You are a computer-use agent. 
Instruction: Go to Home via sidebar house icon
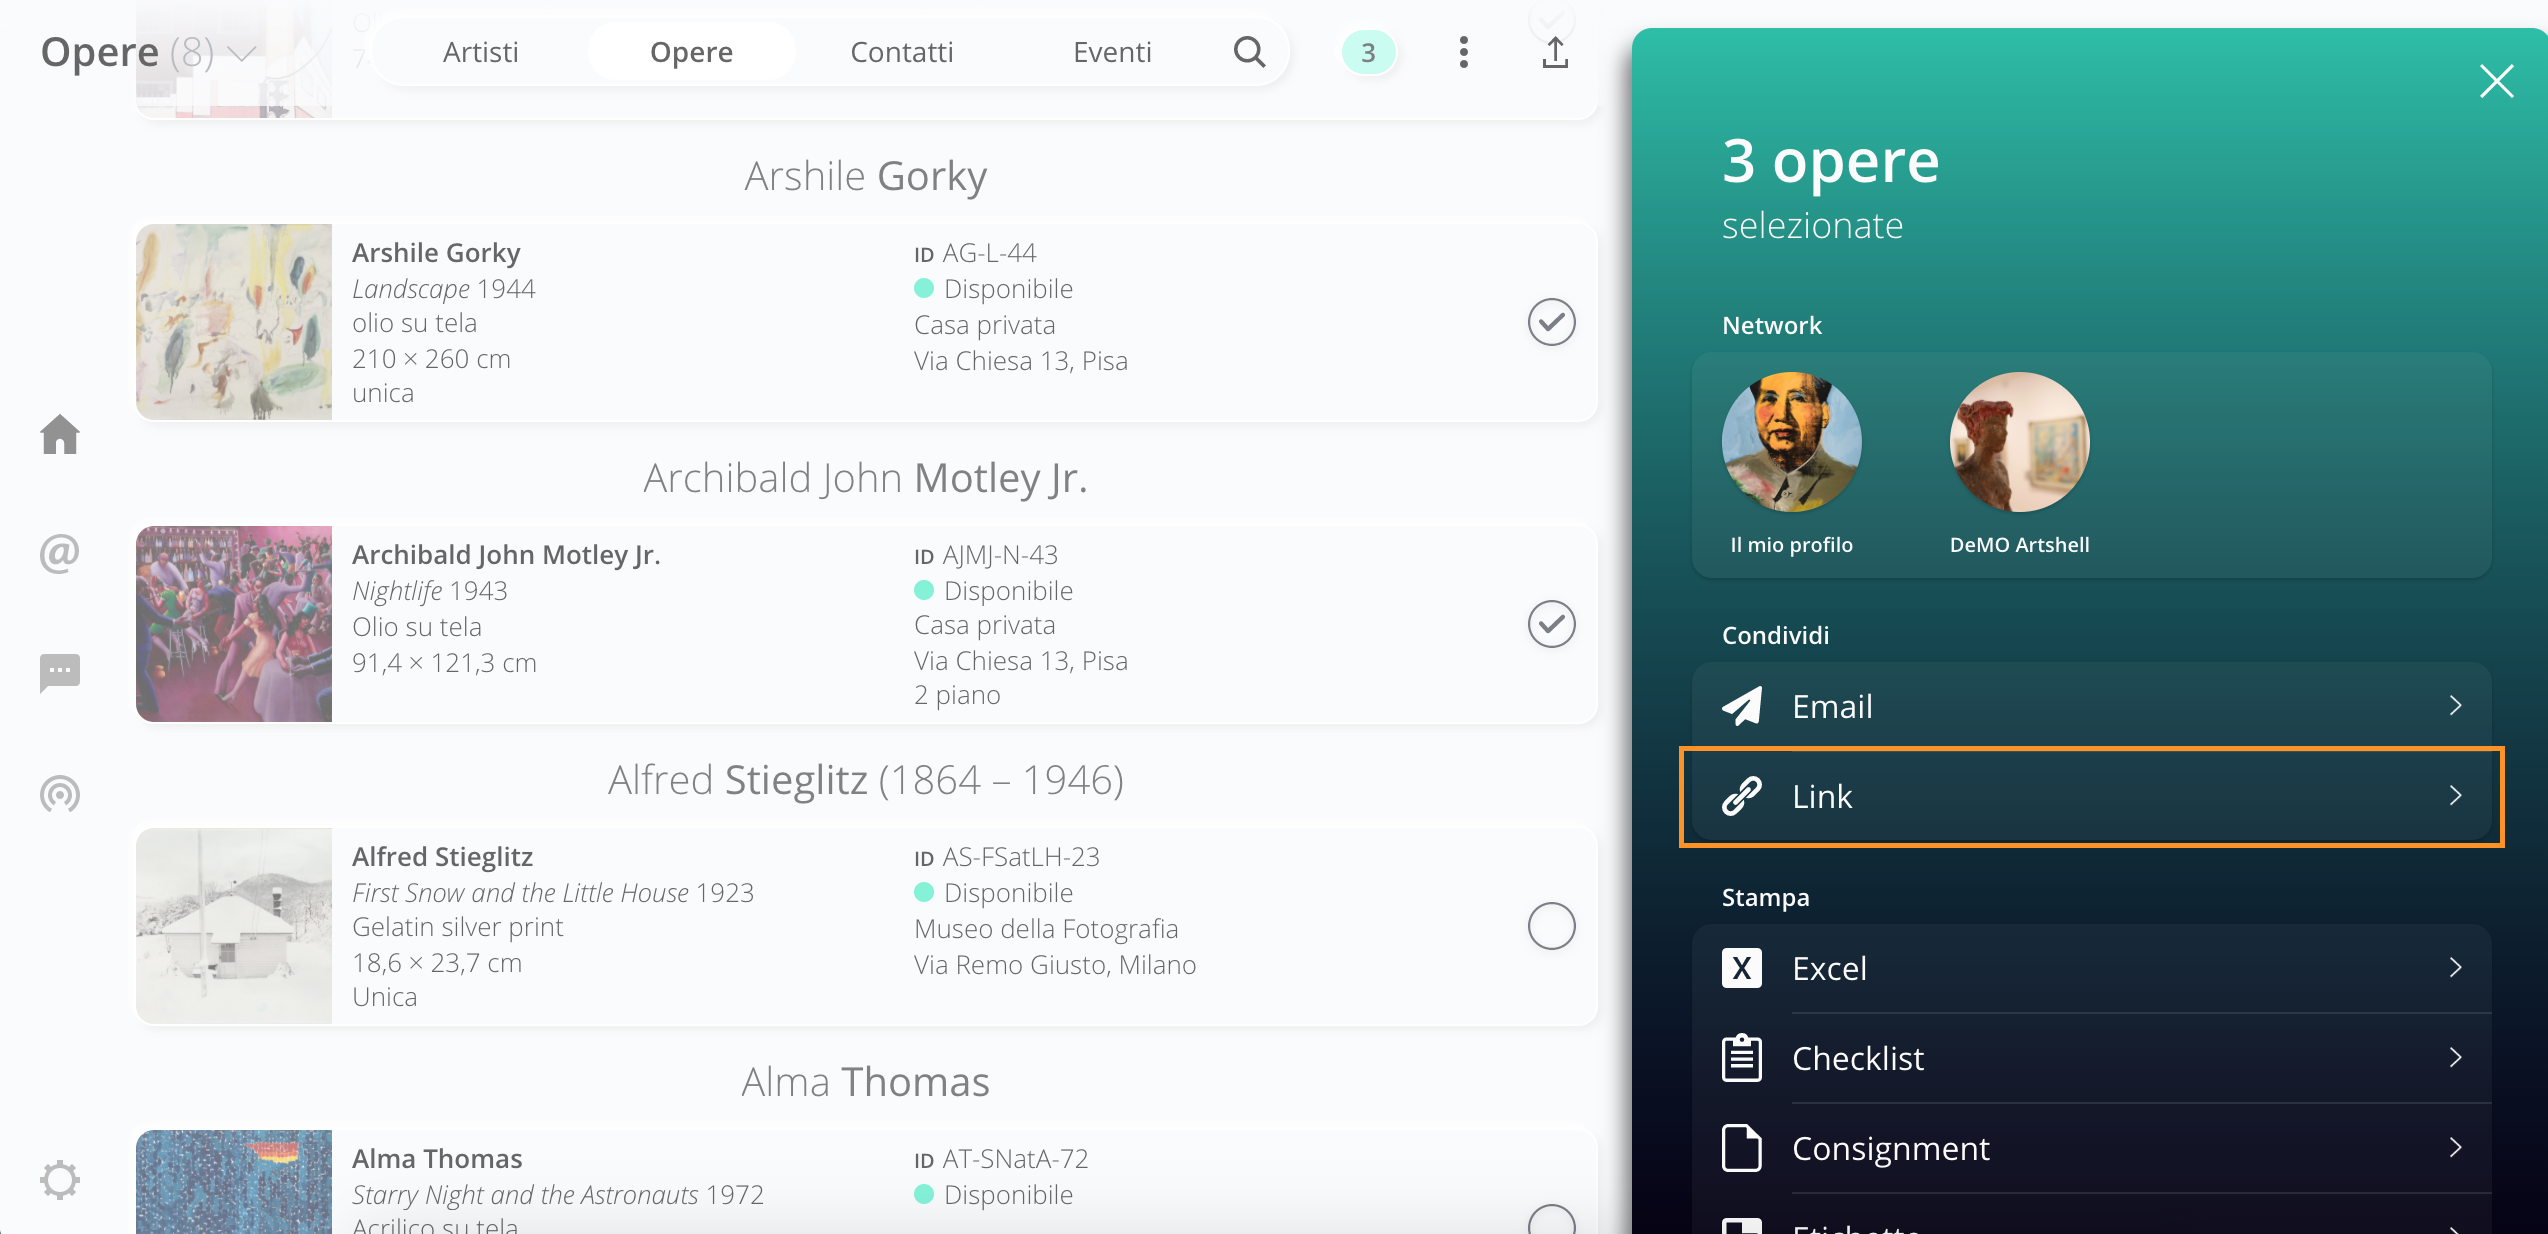tap(60, 434)
